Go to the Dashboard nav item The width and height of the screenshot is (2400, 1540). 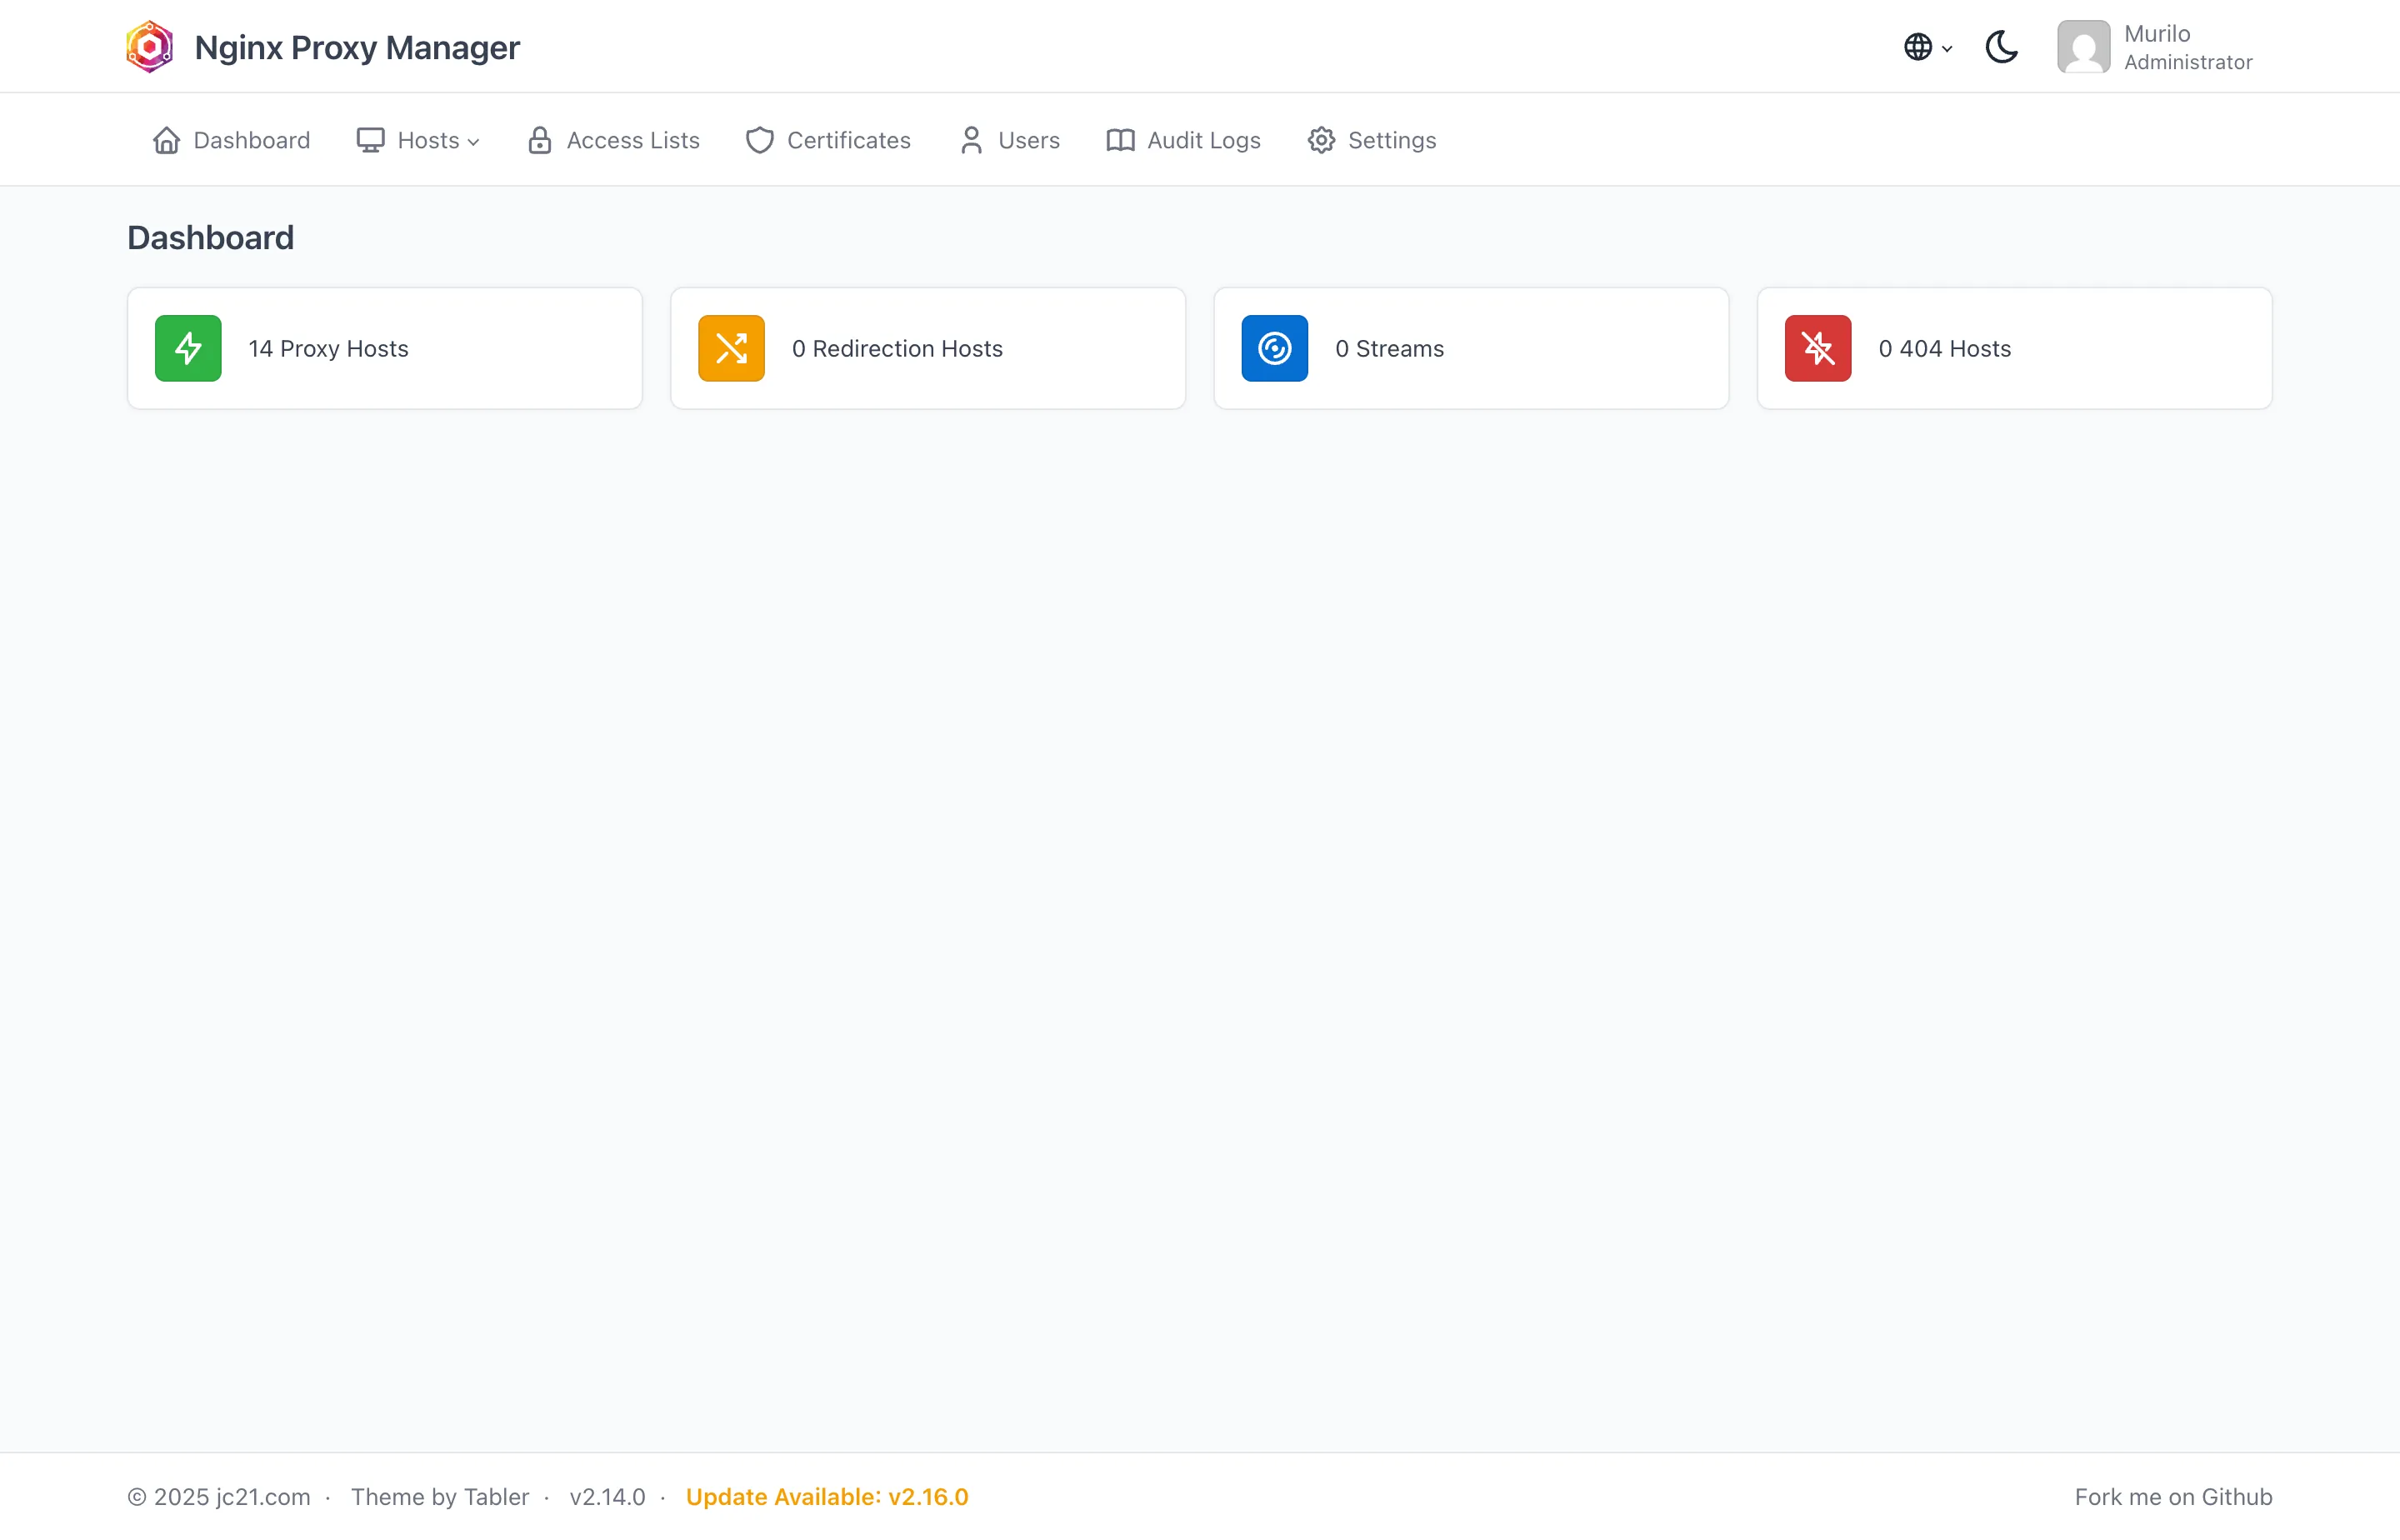[231, 140]
